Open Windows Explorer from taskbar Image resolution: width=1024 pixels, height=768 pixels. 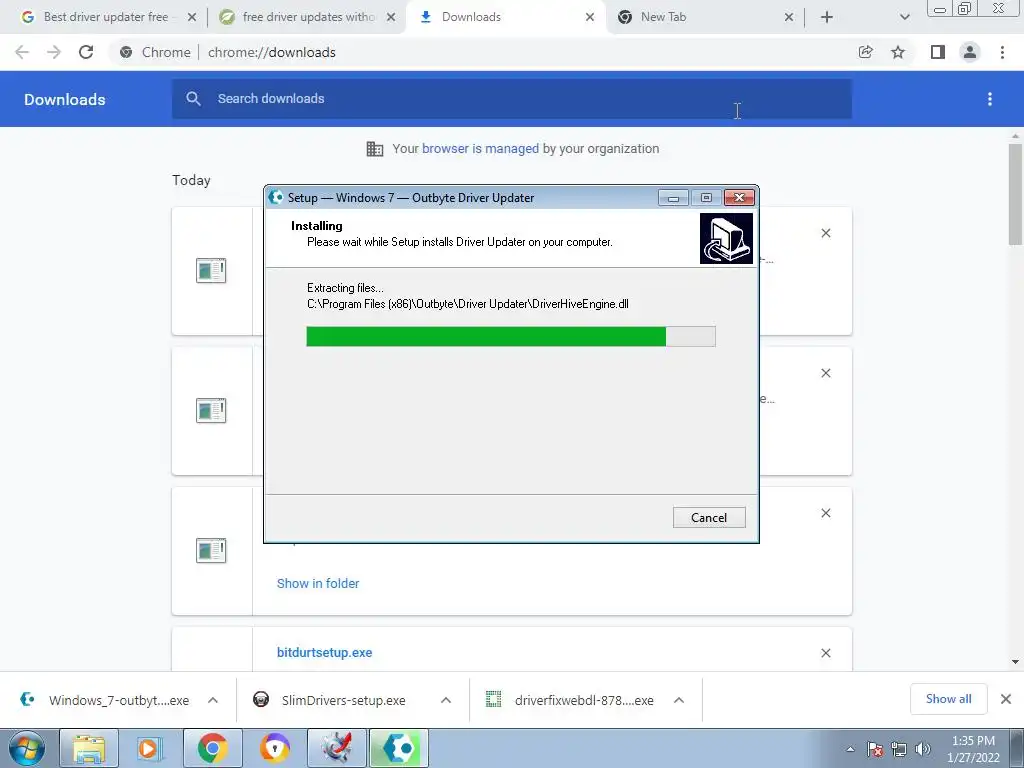tap(89, 748)
